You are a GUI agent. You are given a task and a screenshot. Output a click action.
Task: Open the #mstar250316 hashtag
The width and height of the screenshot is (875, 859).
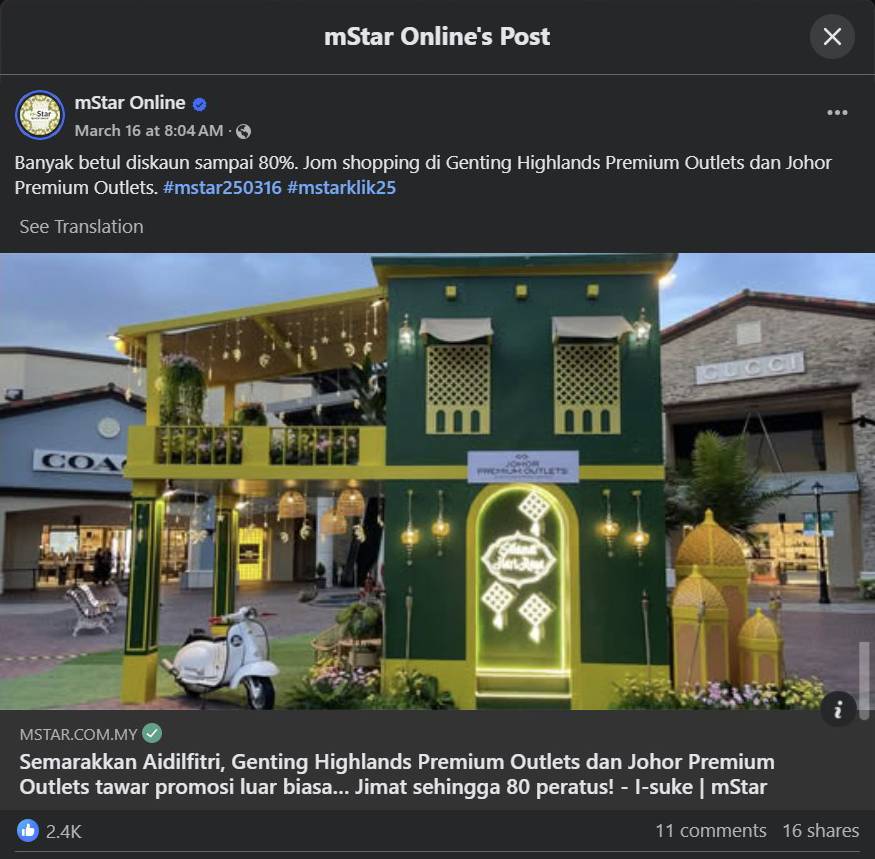[222, 188]
